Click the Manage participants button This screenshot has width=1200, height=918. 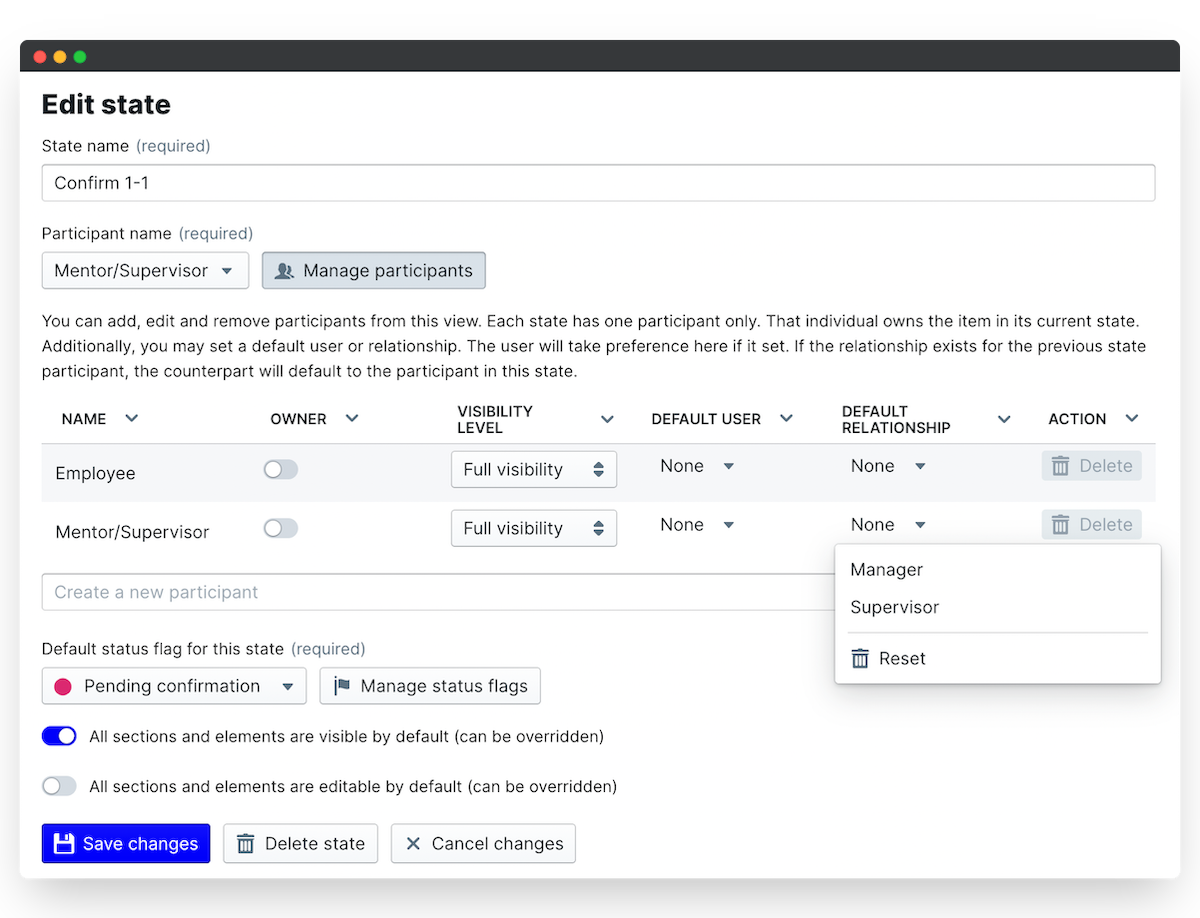click(374, 271)
